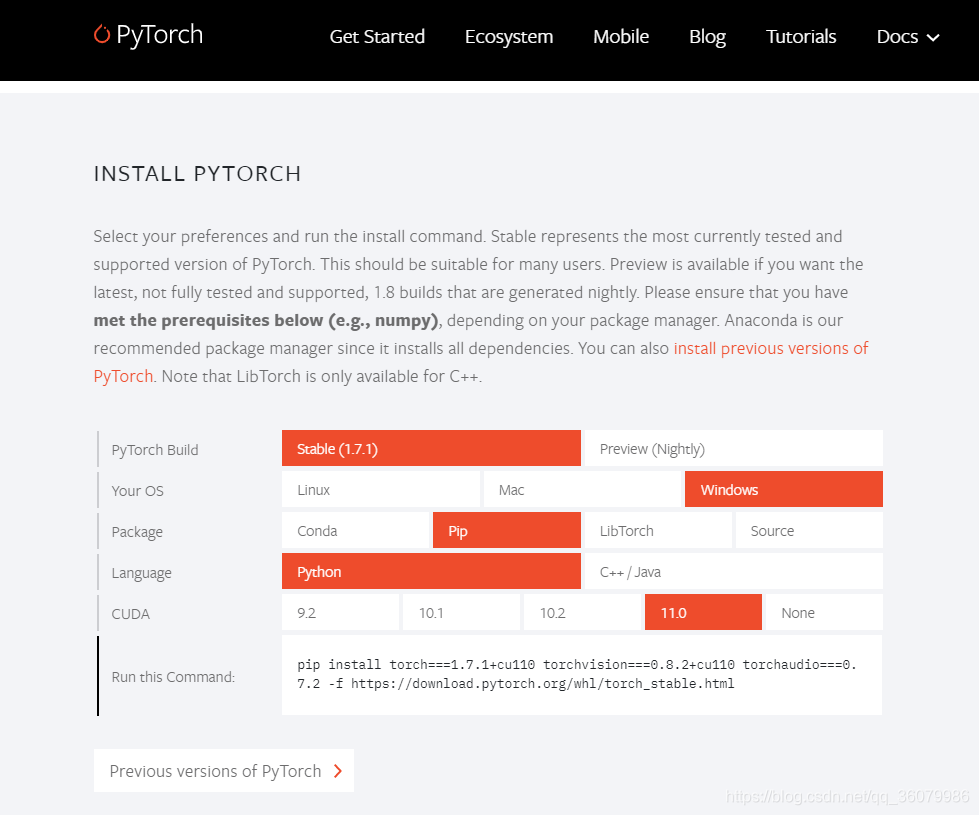Open the Tutorials page

(x=801, y=37)
